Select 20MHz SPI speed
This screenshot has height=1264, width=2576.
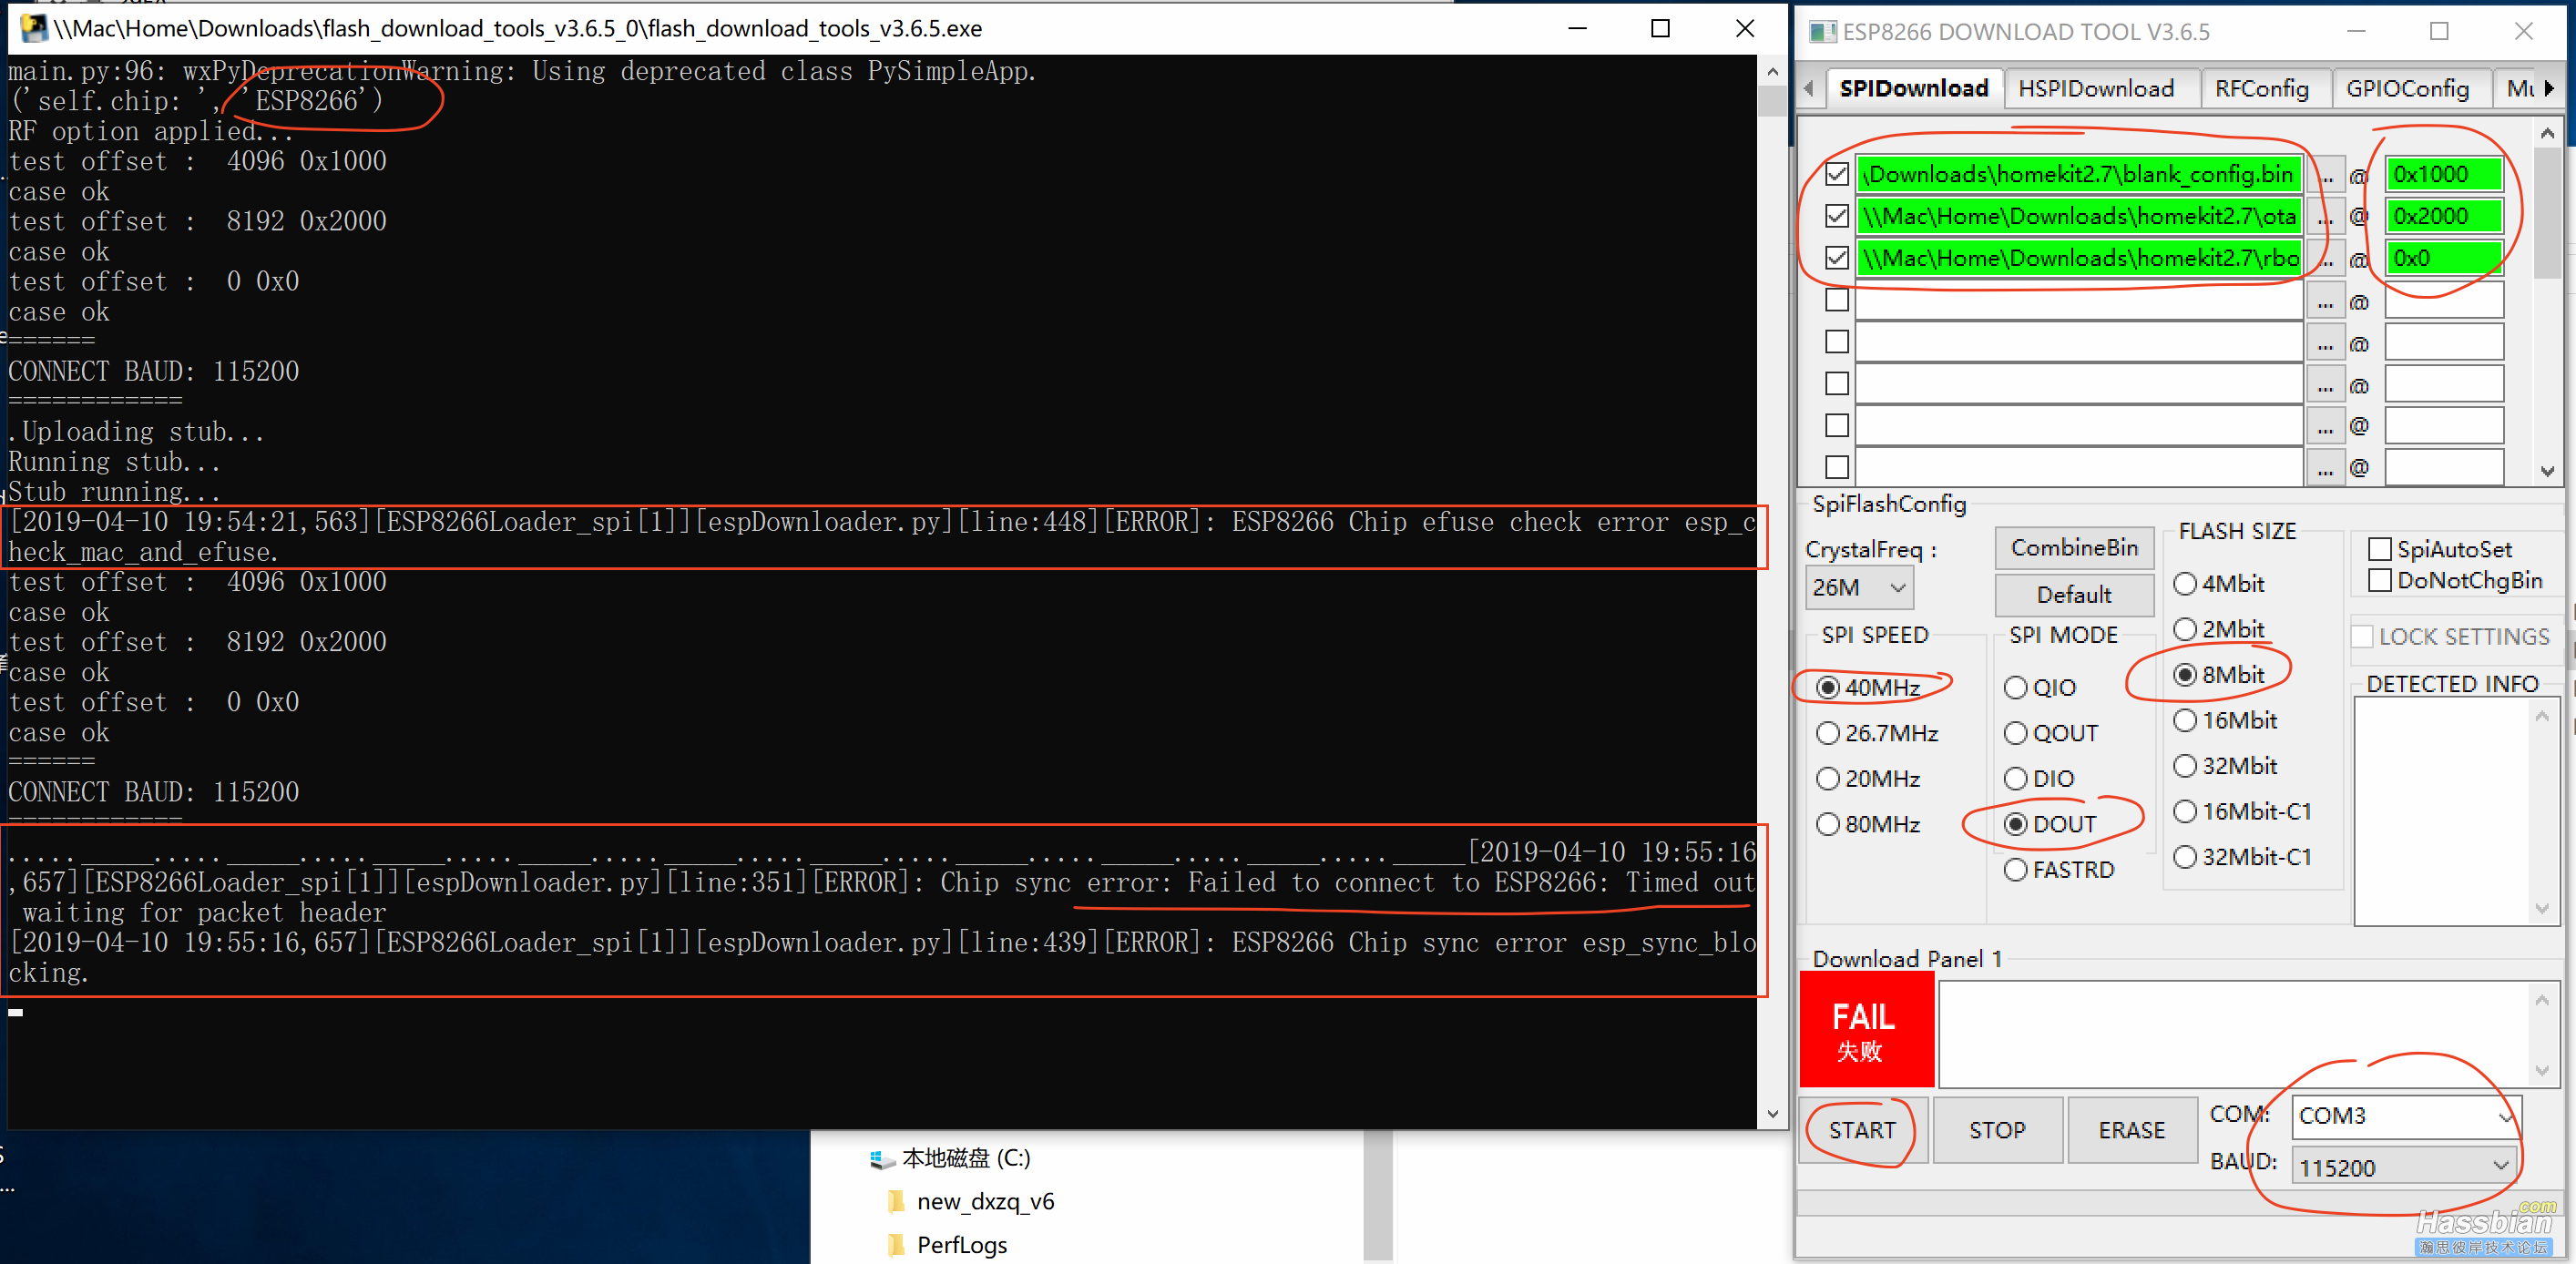tap(1868, 778)
